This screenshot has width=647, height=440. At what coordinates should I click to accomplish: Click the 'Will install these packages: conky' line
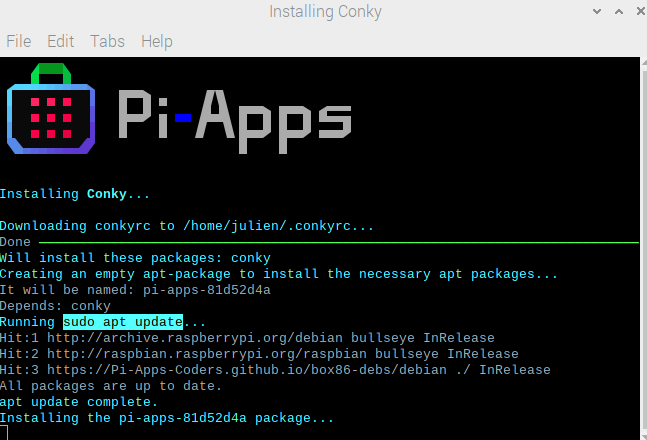pos(135,258)
